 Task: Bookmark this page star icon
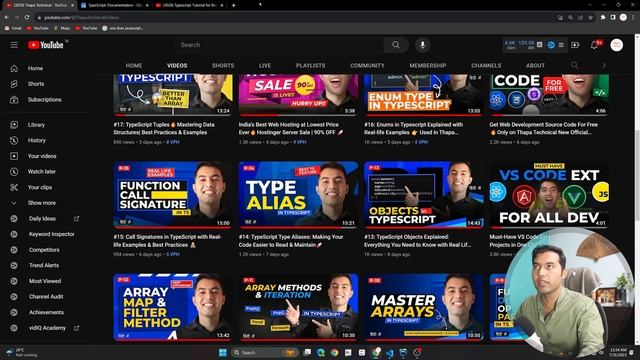click(590, 18)
